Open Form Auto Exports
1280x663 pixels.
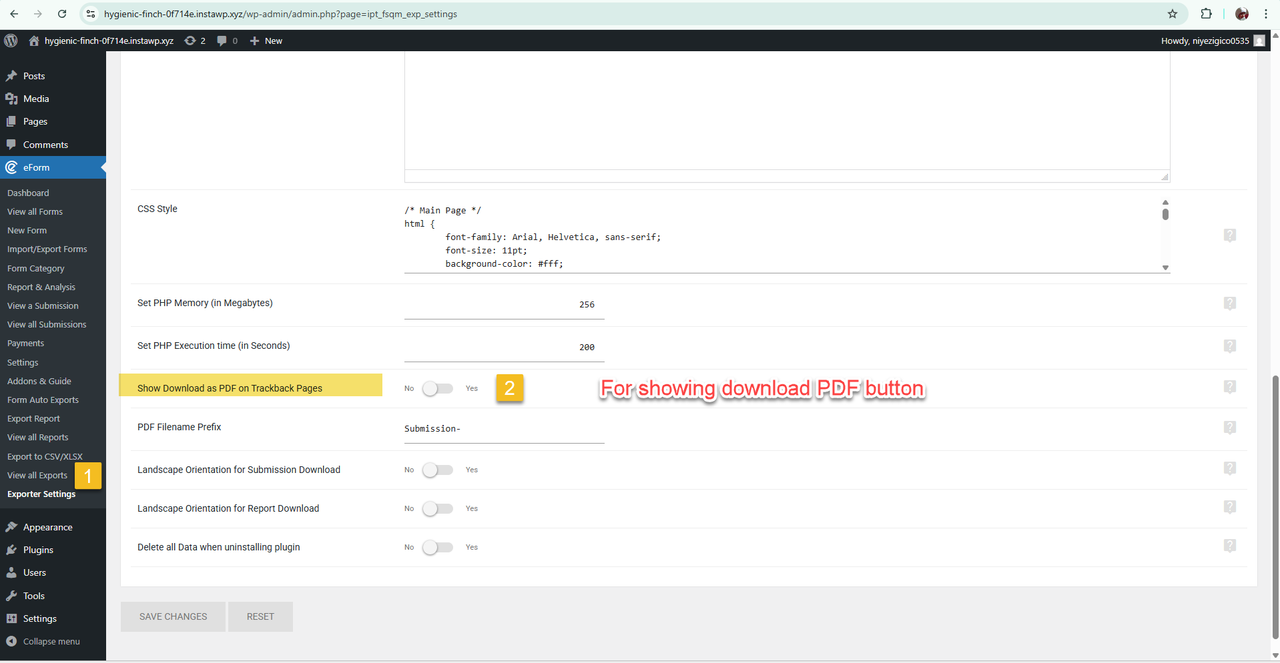(43, 400)
